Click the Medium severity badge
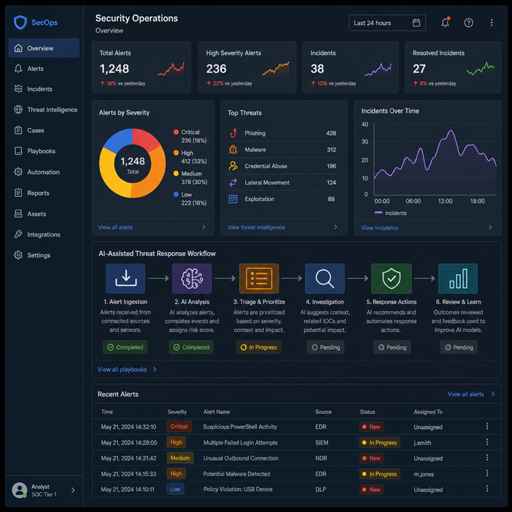Screen dimensions: 512x512 tap(180, 458)
